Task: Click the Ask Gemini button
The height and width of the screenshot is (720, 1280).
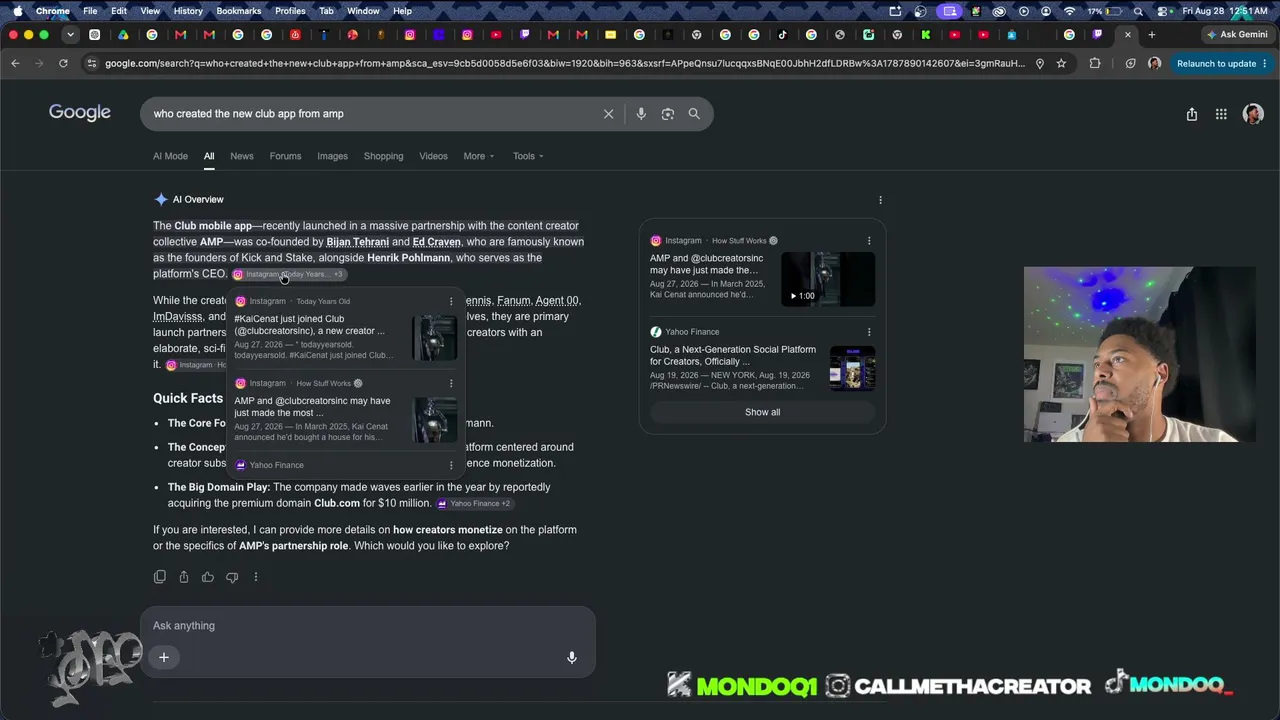Action: point(1237,35)
